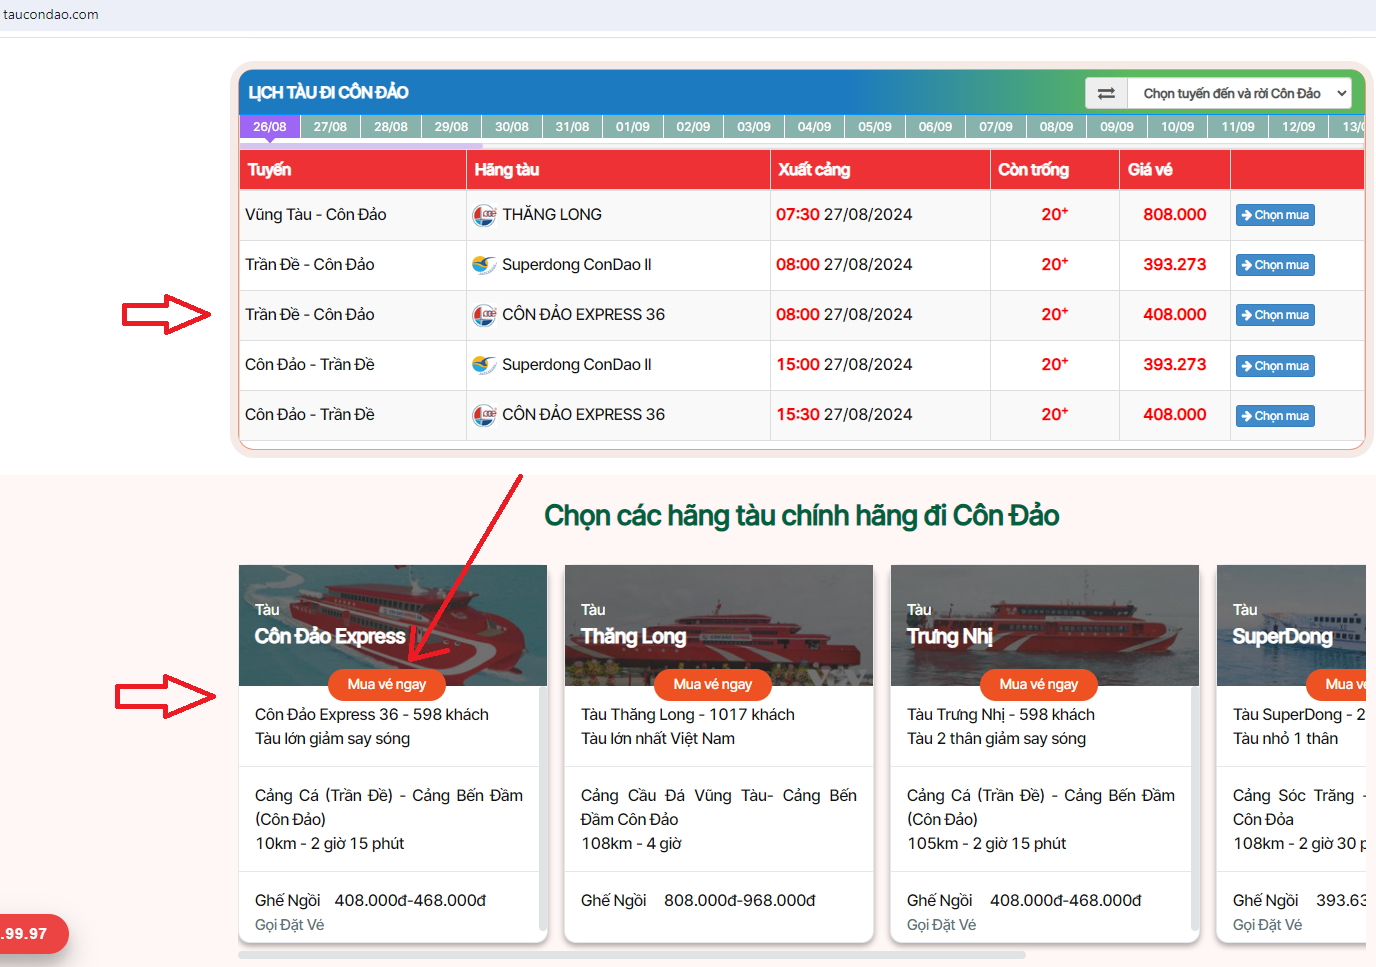Select the 27/08 date tab
Screen dimensions: 1376x967
[330, 127]
